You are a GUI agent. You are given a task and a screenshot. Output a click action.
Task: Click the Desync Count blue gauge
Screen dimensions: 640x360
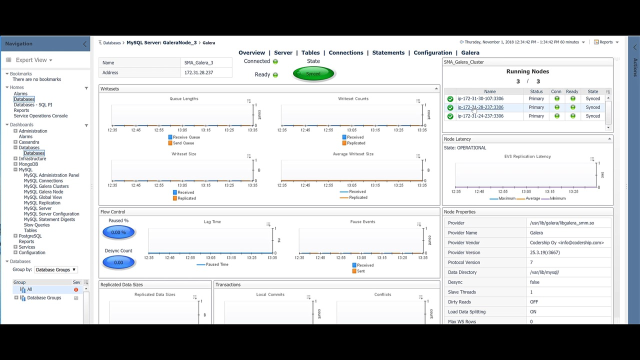pyautogui.click(x=118, y=262)
